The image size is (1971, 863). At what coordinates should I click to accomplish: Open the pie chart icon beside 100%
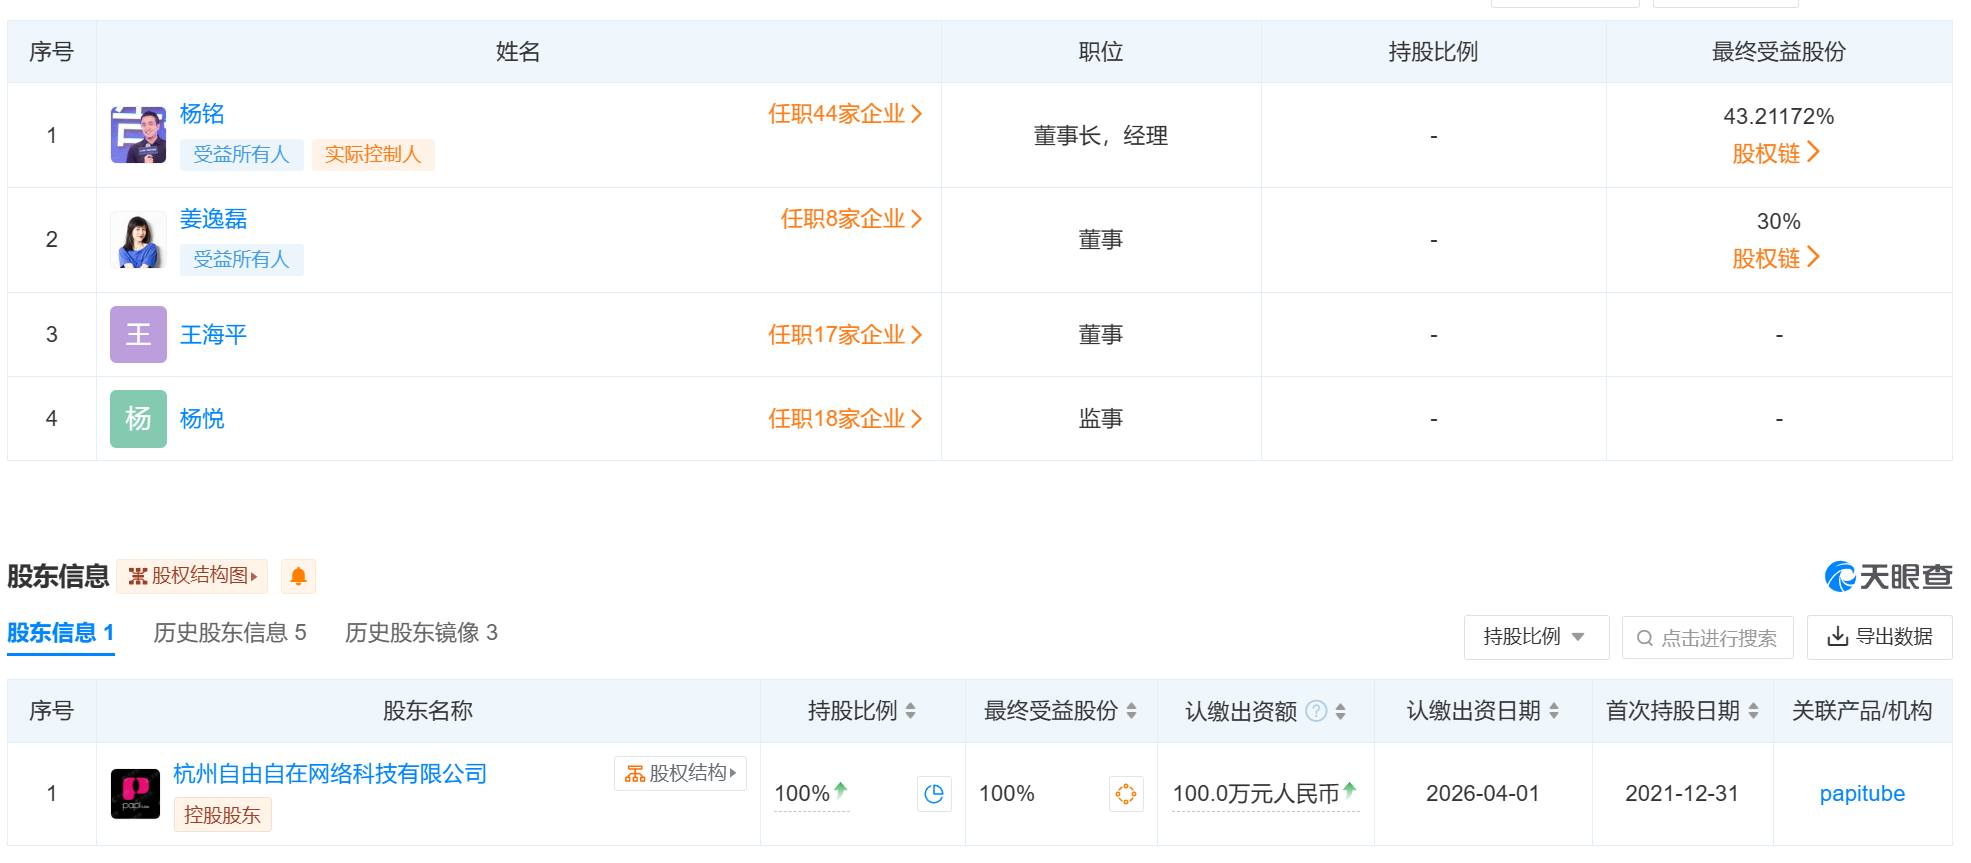click(x=934, y=794)
